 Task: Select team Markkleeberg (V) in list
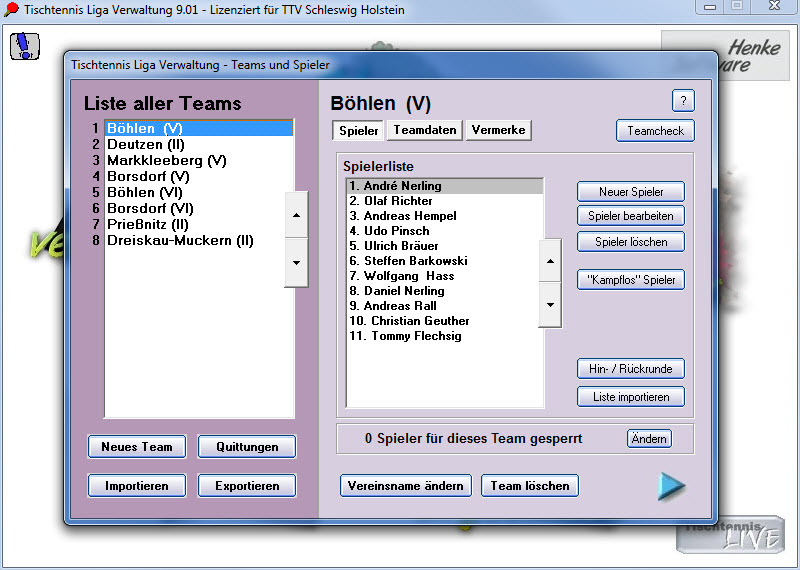167,160
